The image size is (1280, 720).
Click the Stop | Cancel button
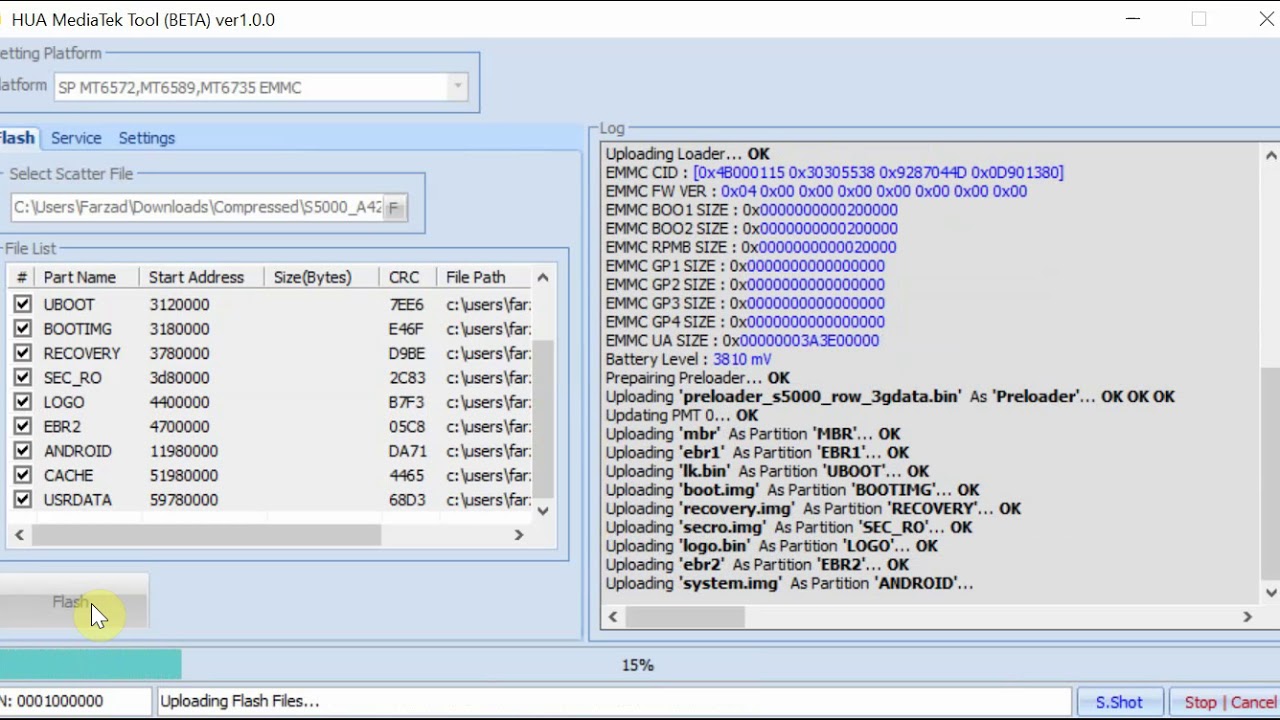(x=1226, y=702)
